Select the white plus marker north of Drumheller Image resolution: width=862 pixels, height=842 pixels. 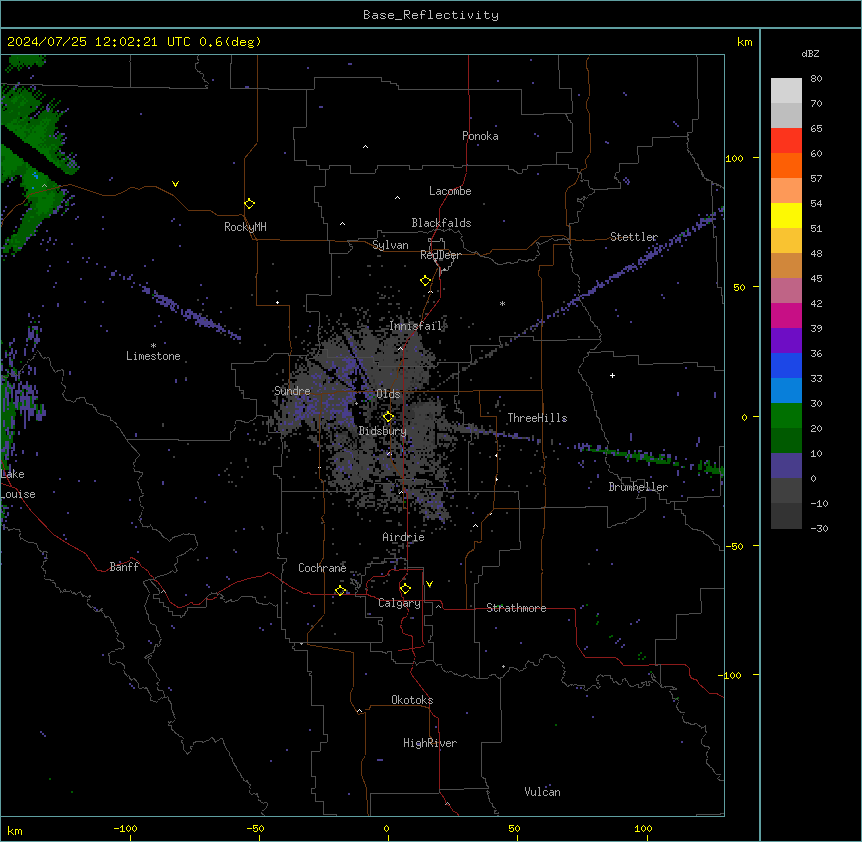point(612,375)
